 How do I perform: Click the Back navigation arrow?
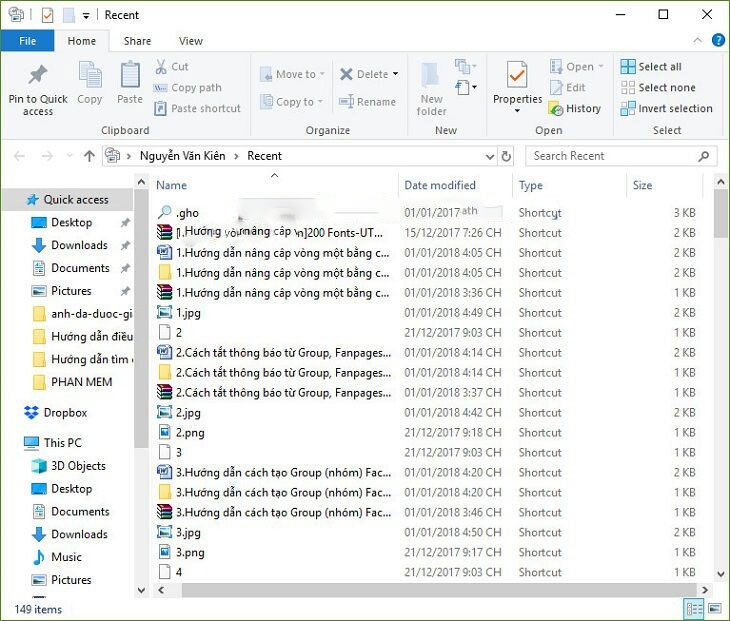20,156
